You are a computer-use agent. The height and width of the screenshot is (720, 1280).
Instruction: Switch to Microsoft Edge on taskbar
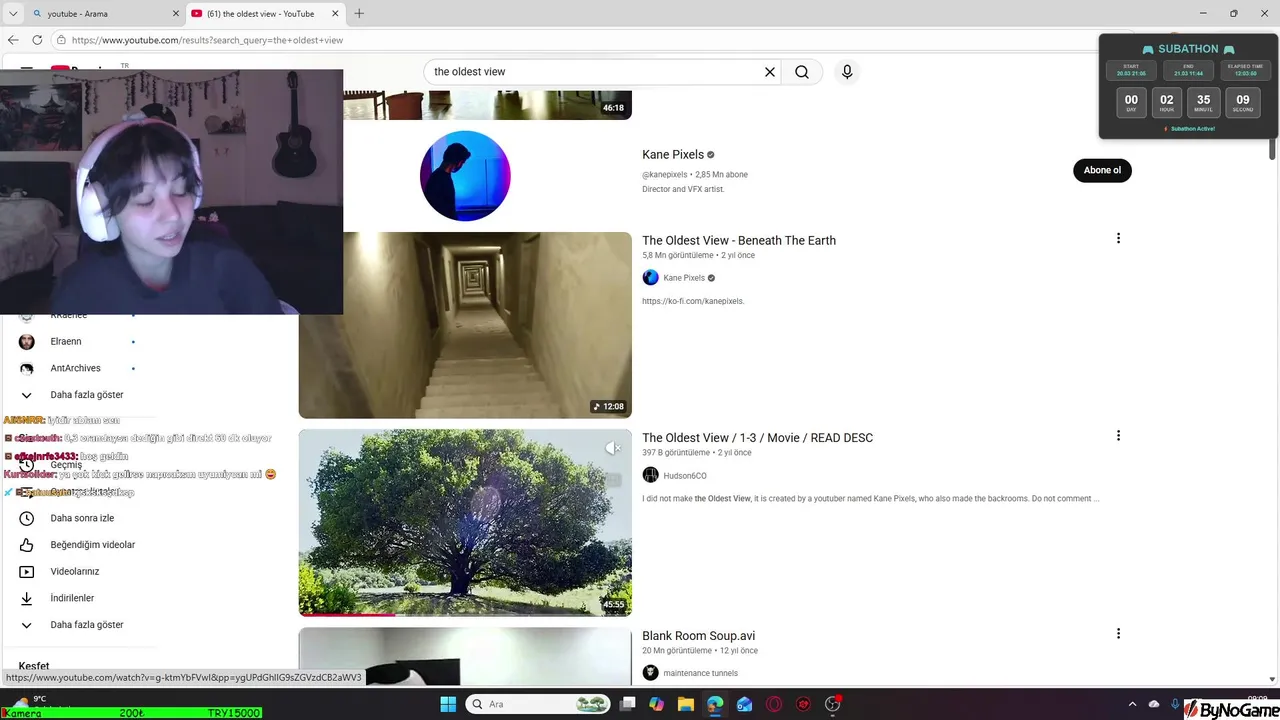[x=715, y=704]
